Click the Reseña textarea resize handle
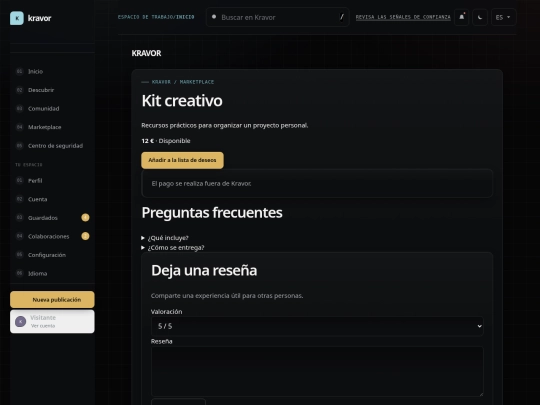540x405 pixels. 481,394
